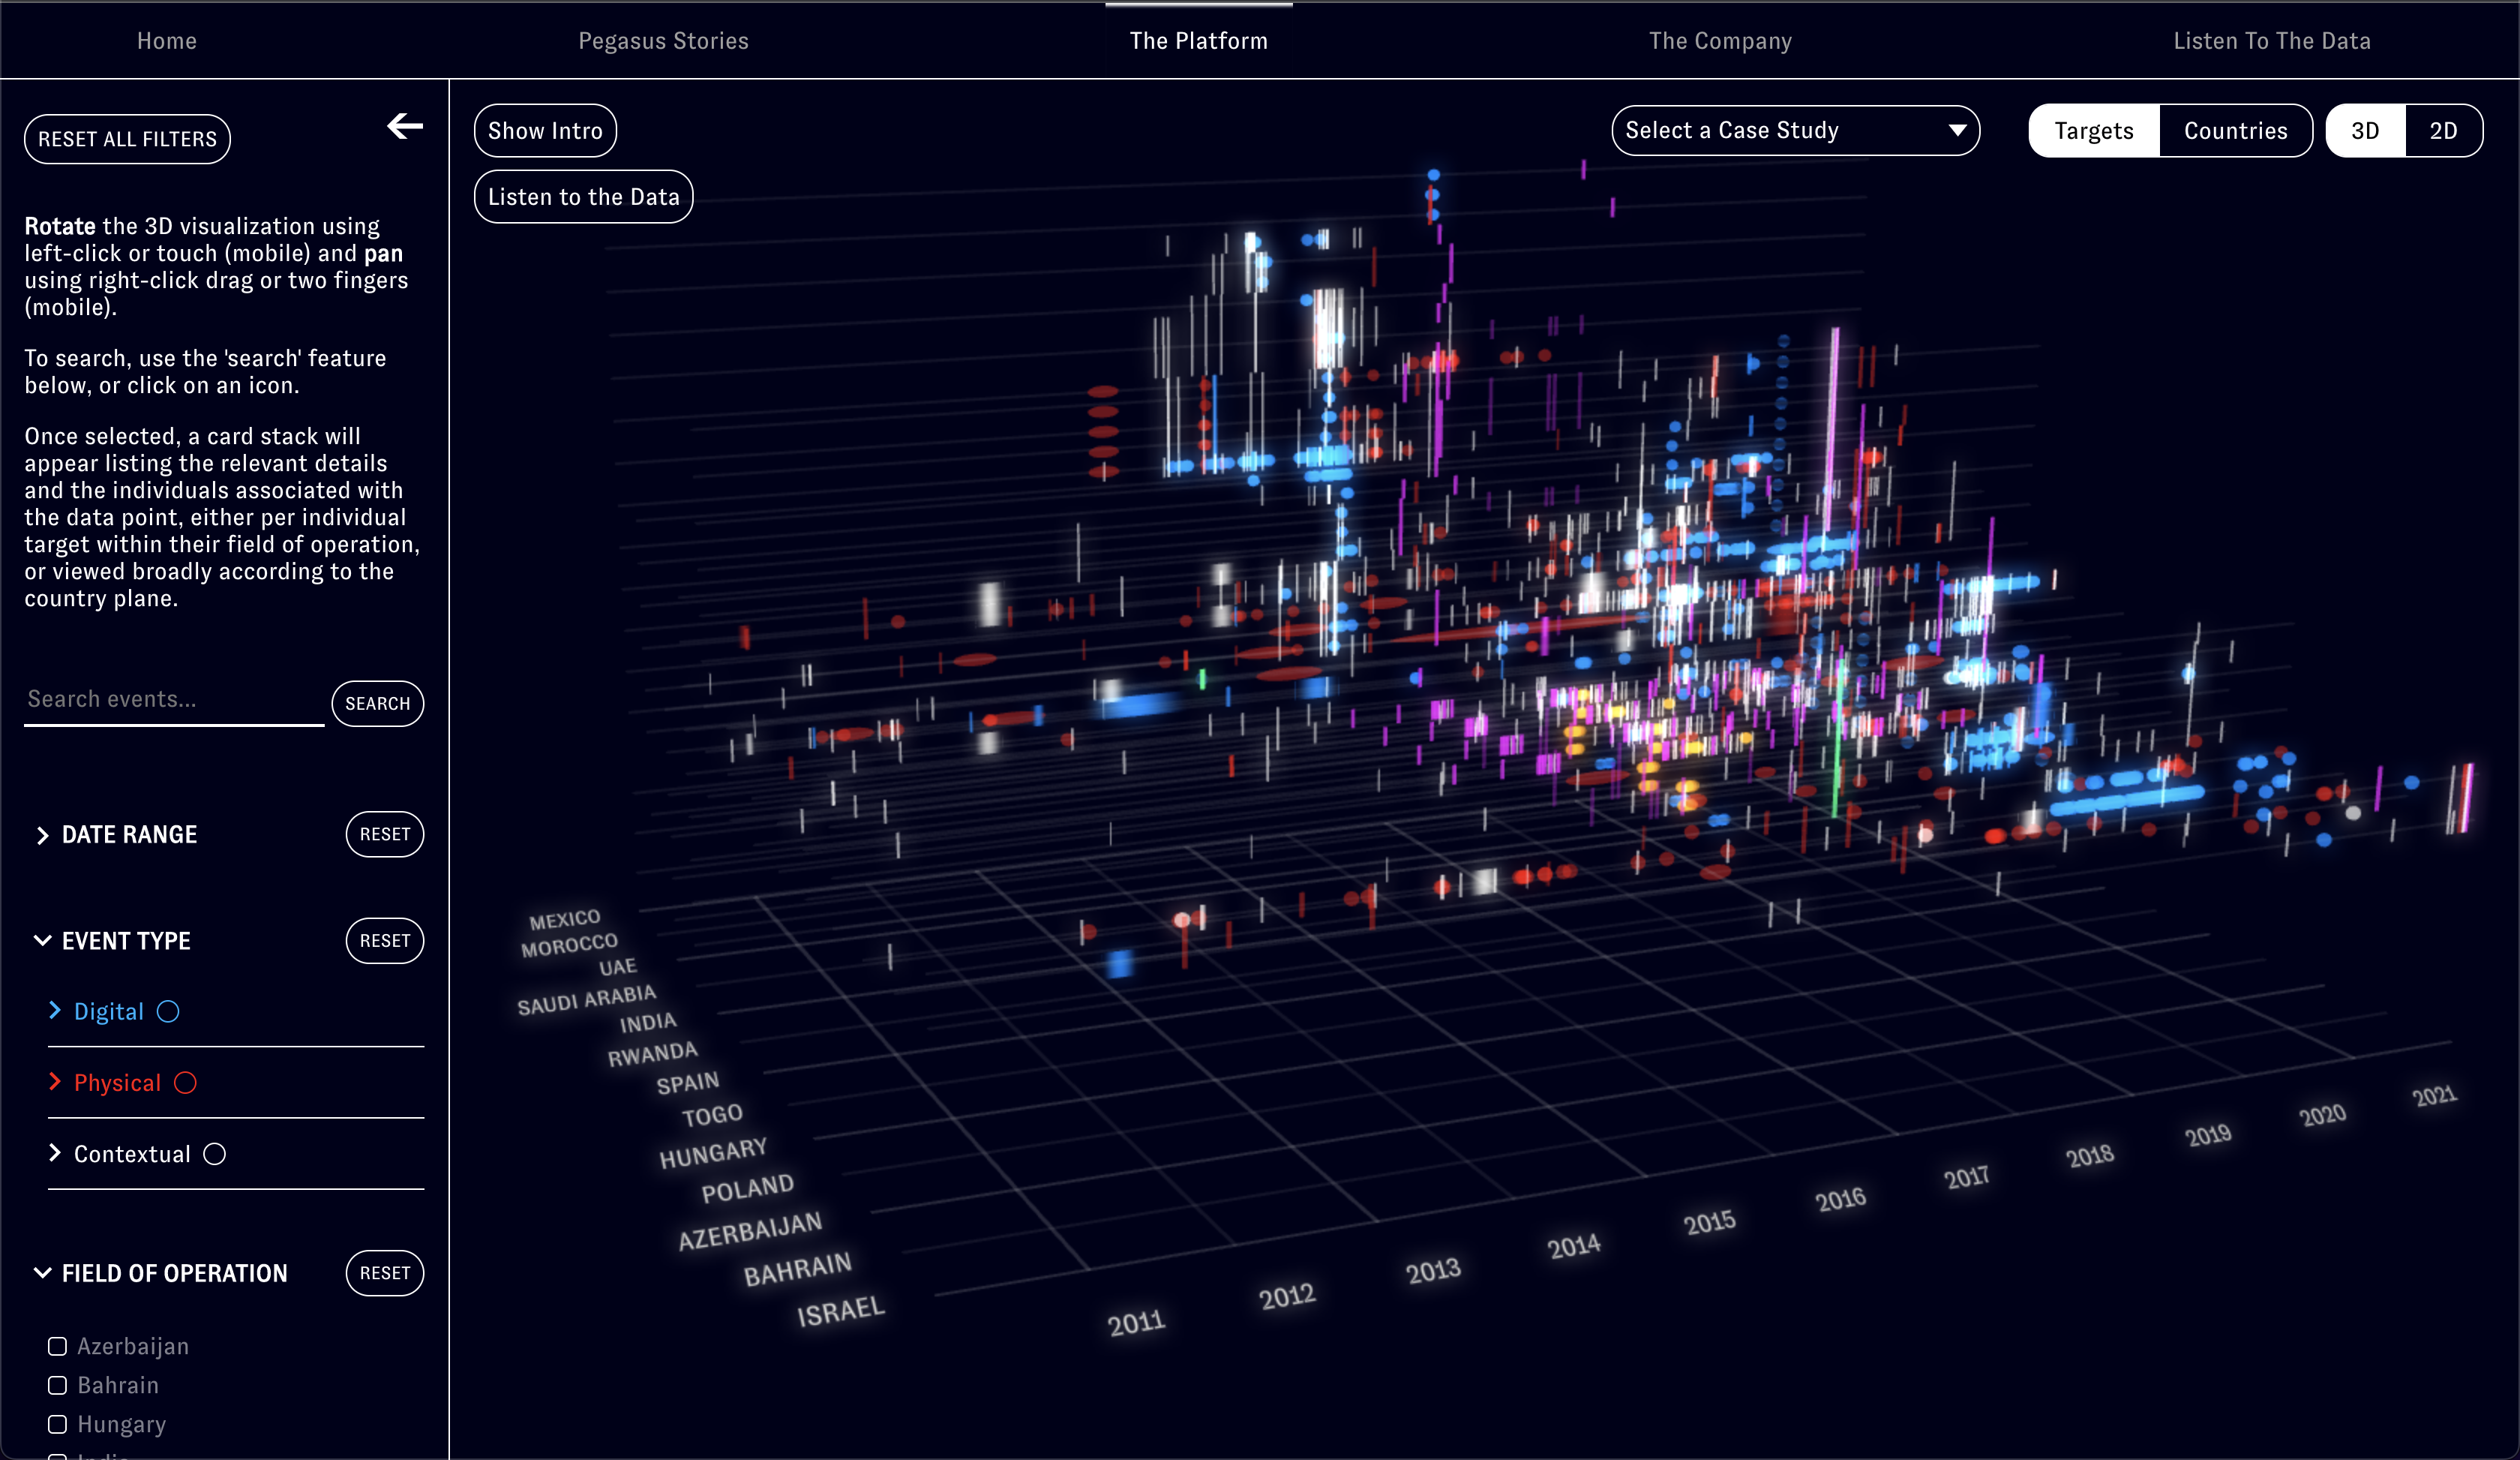
Task: Expand the Physical event type chevron
Action: pyautogui.click(x=55, y=1082)
